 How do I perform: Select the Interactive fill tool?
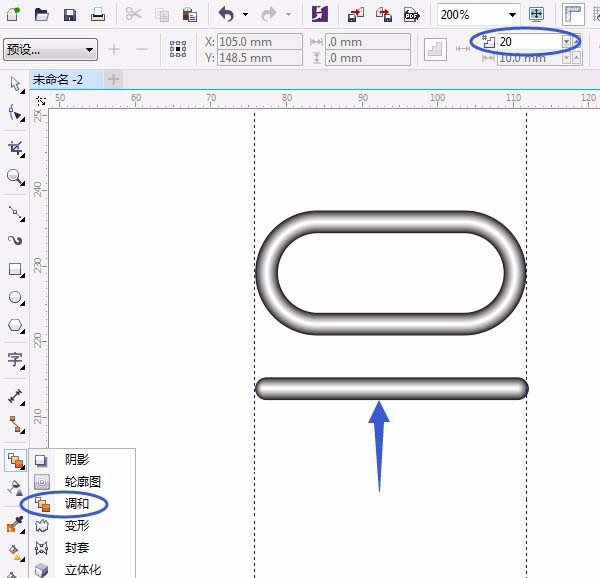coord(15,552)
